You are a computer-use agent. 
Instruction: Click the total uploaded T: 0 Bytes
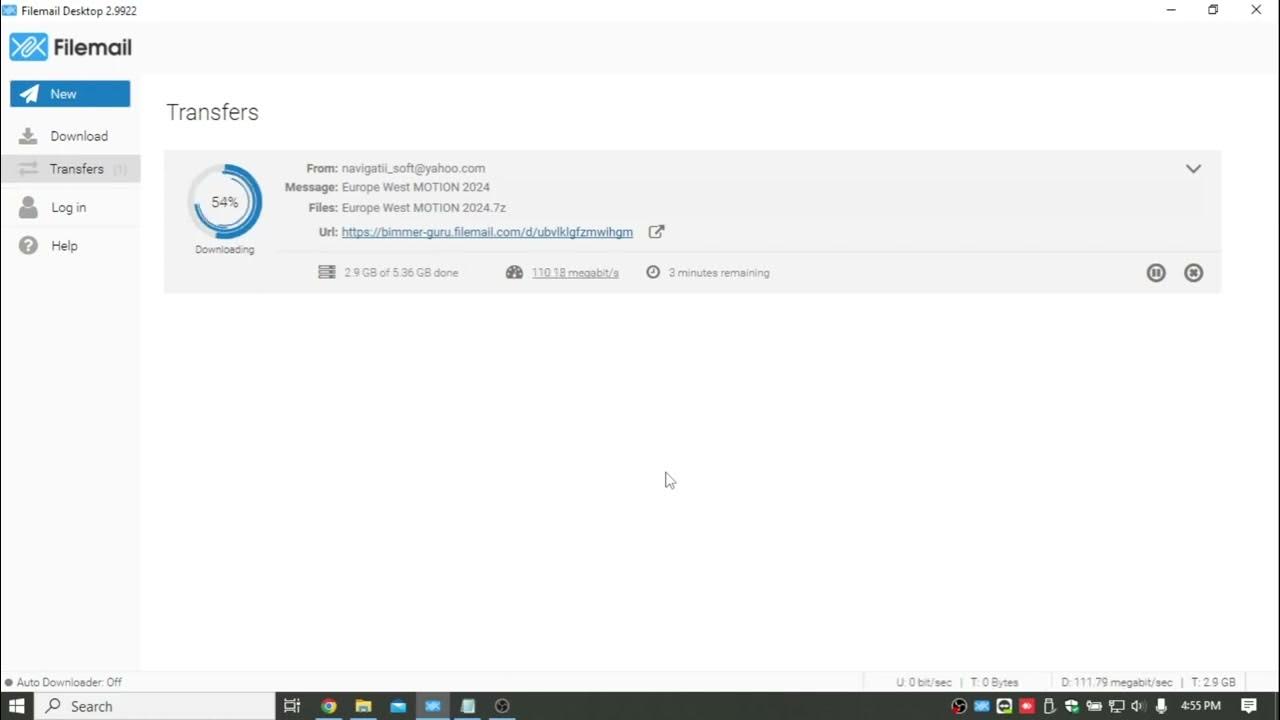994,682
